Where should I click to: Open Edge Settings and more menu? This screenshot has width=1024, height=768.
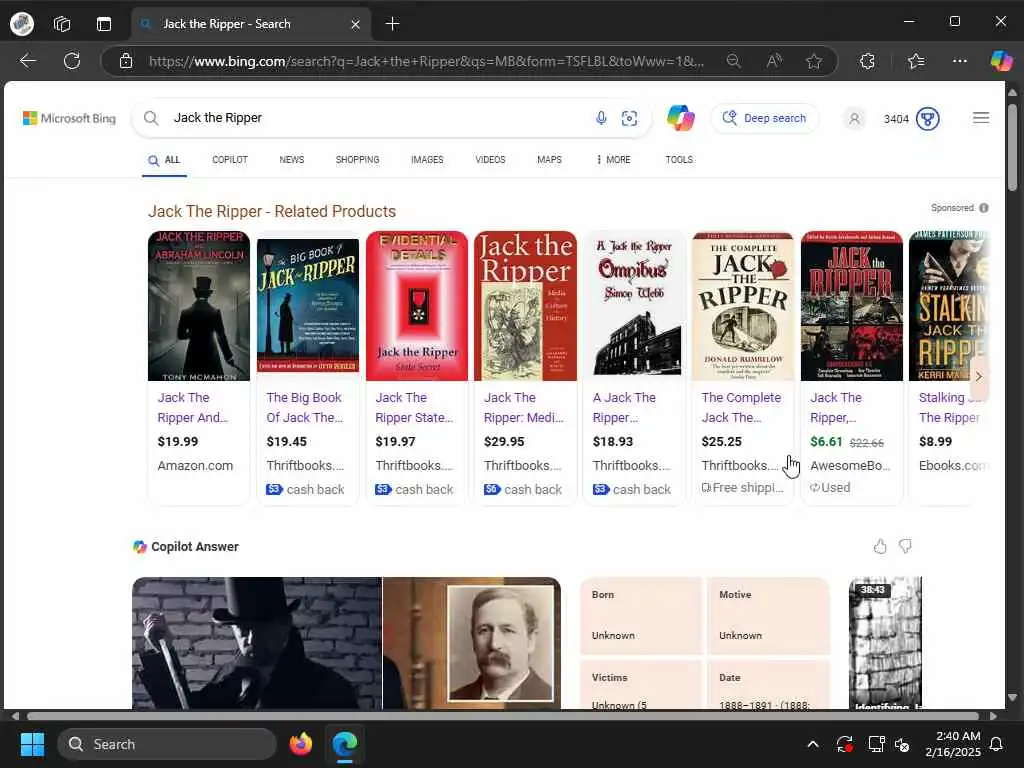960,61
